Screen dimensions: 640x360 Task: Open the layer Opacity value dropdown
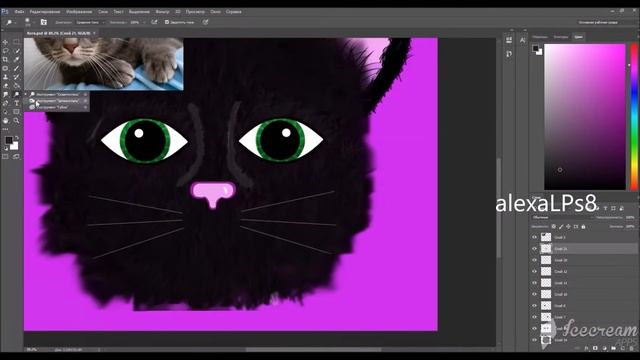pyautogui.click(x=630, y=218)
